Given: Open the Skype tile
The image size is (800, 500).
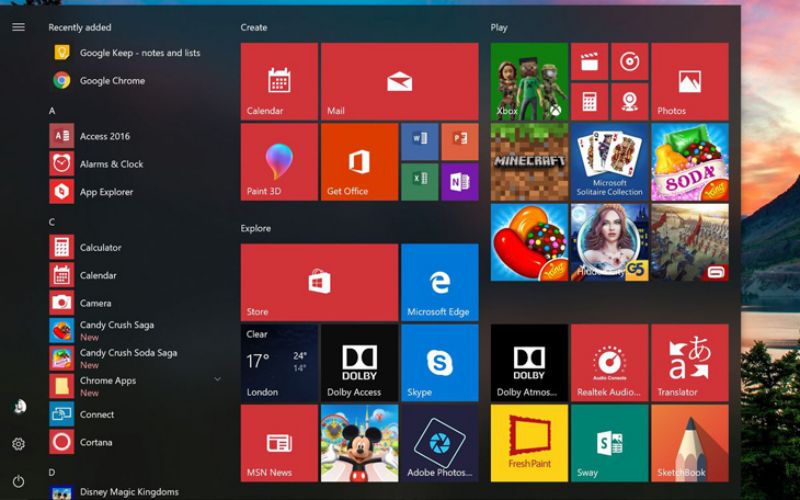Looking at the screenshot, I should point(440,363).
